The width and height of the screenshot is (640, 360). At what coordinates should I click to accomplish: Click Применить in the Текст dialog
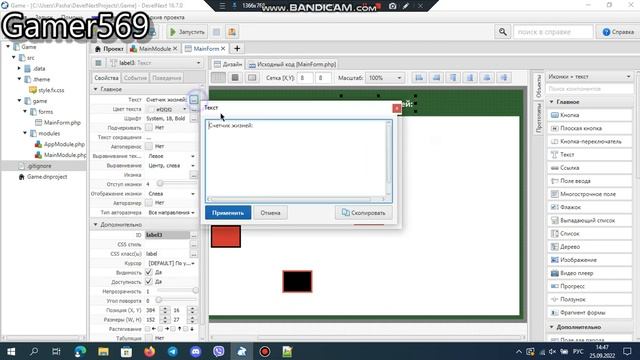(228, 213)
